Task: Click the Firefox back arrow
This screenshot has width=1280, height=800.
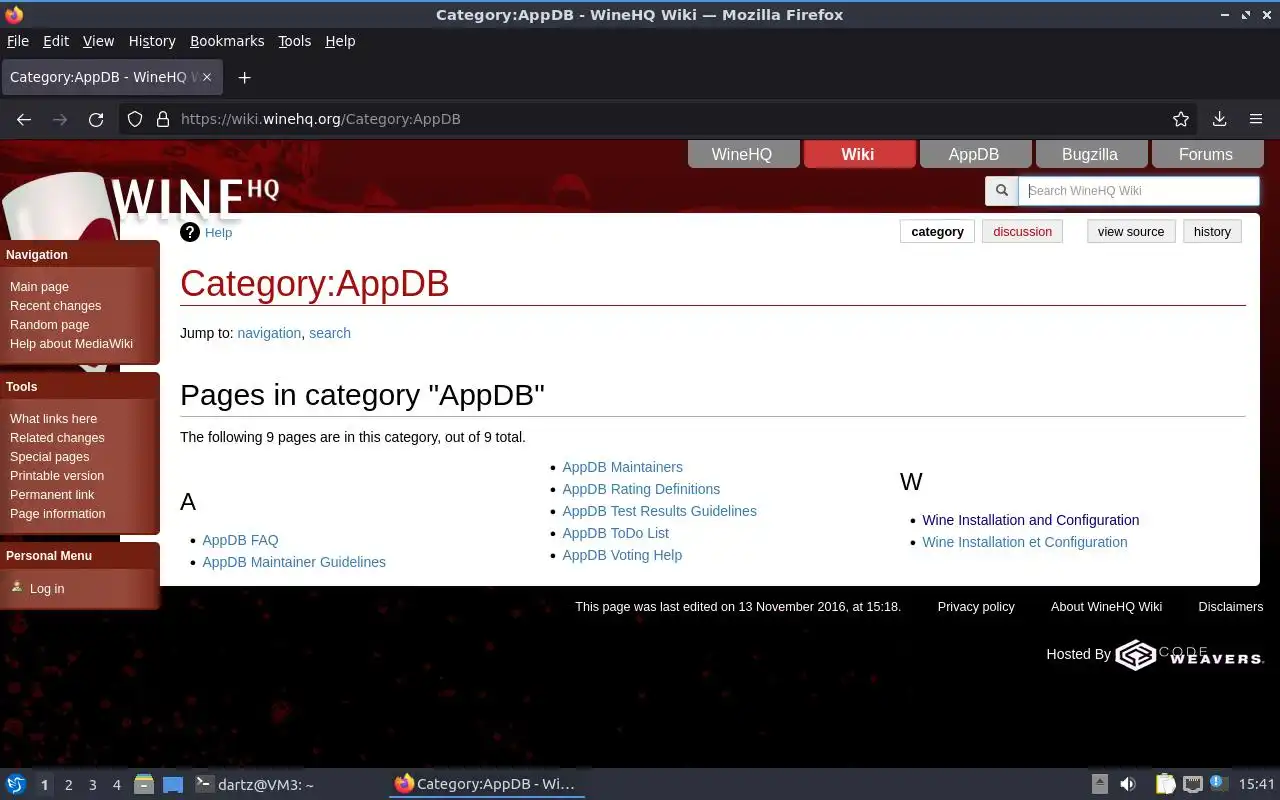Action: coord(24,119)
